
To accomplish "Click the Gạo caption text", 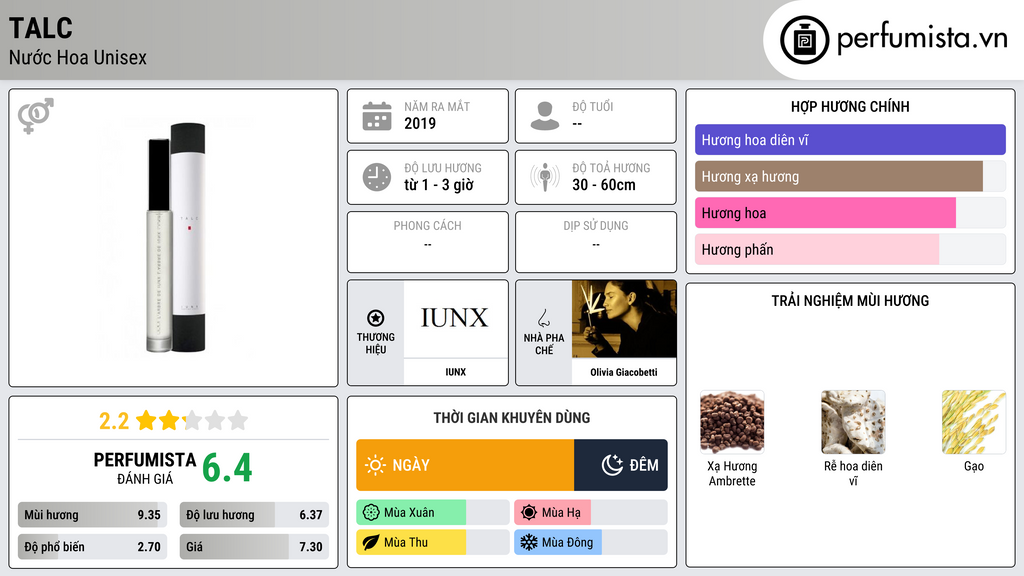I will (x=974, y=466).
